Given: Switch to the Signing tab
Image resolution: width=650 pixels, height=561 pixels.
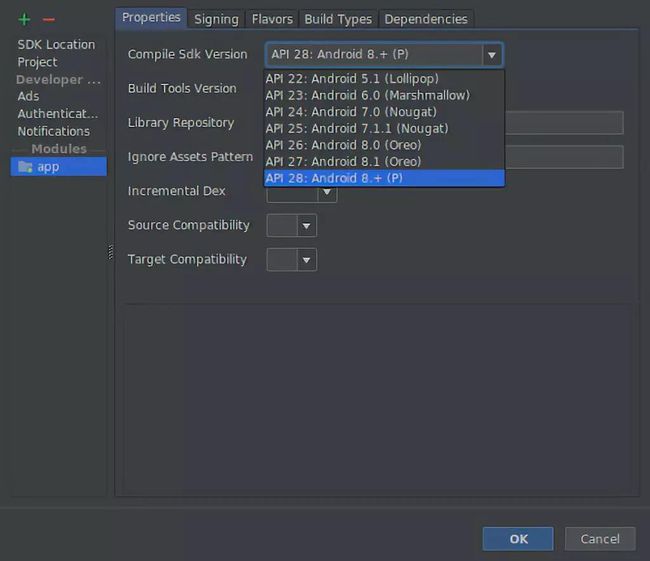Looking at the screenshot, I should [216, 19].
